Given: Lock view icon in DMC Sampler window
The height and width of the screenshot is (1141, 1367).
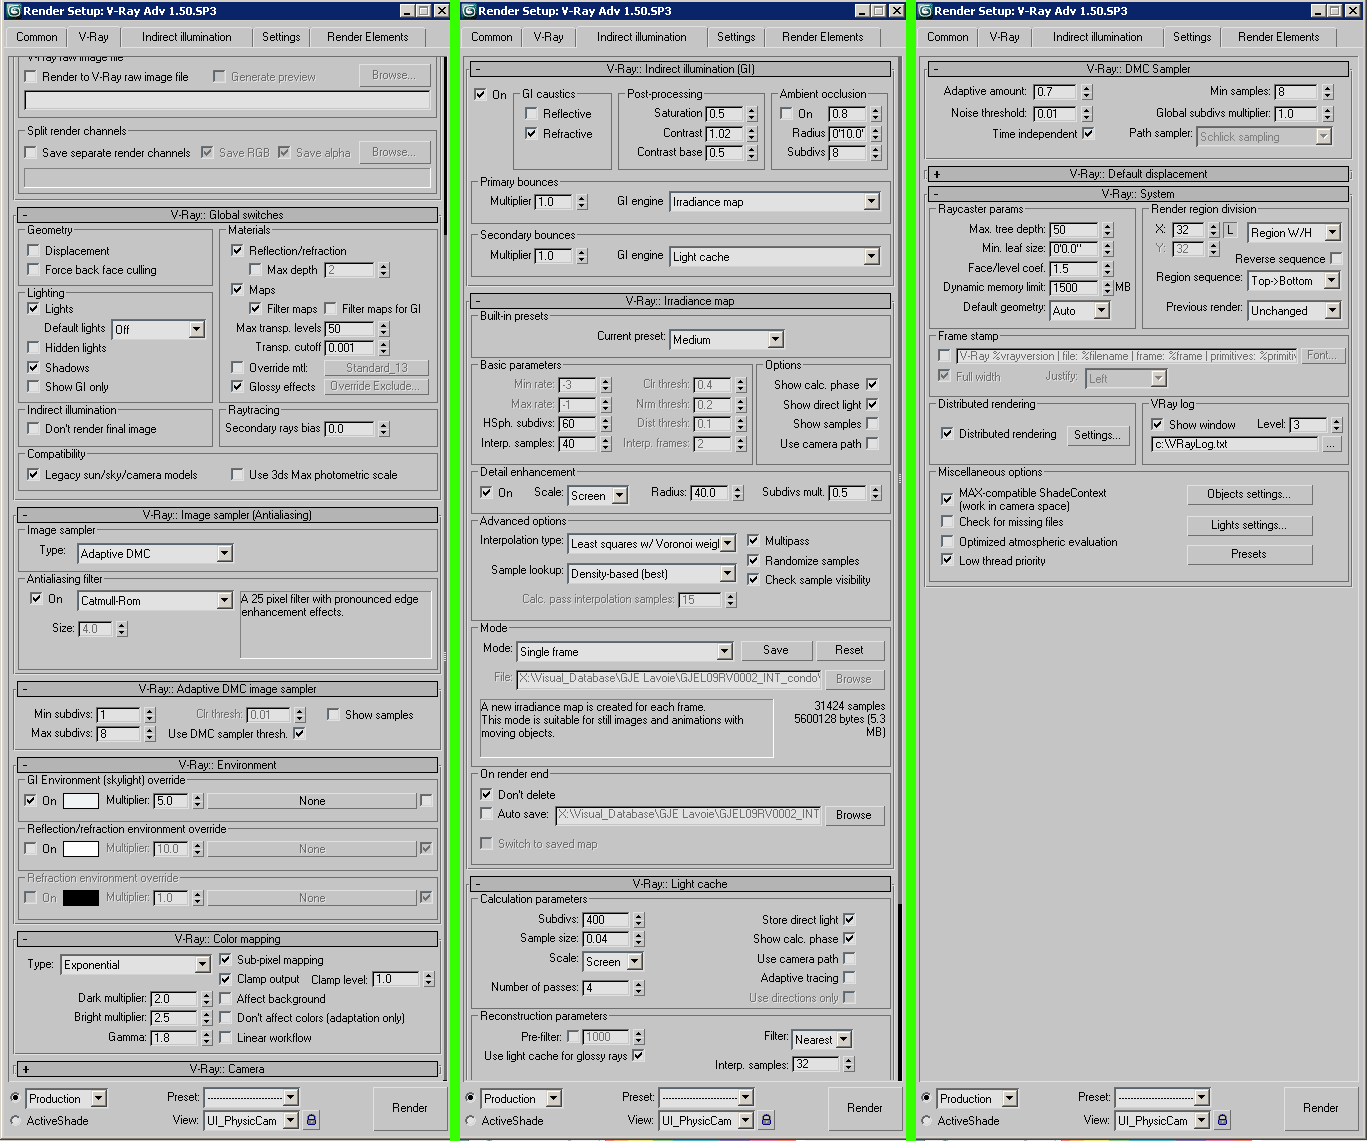Looking at the screenshot, I should (1222, 1120).
